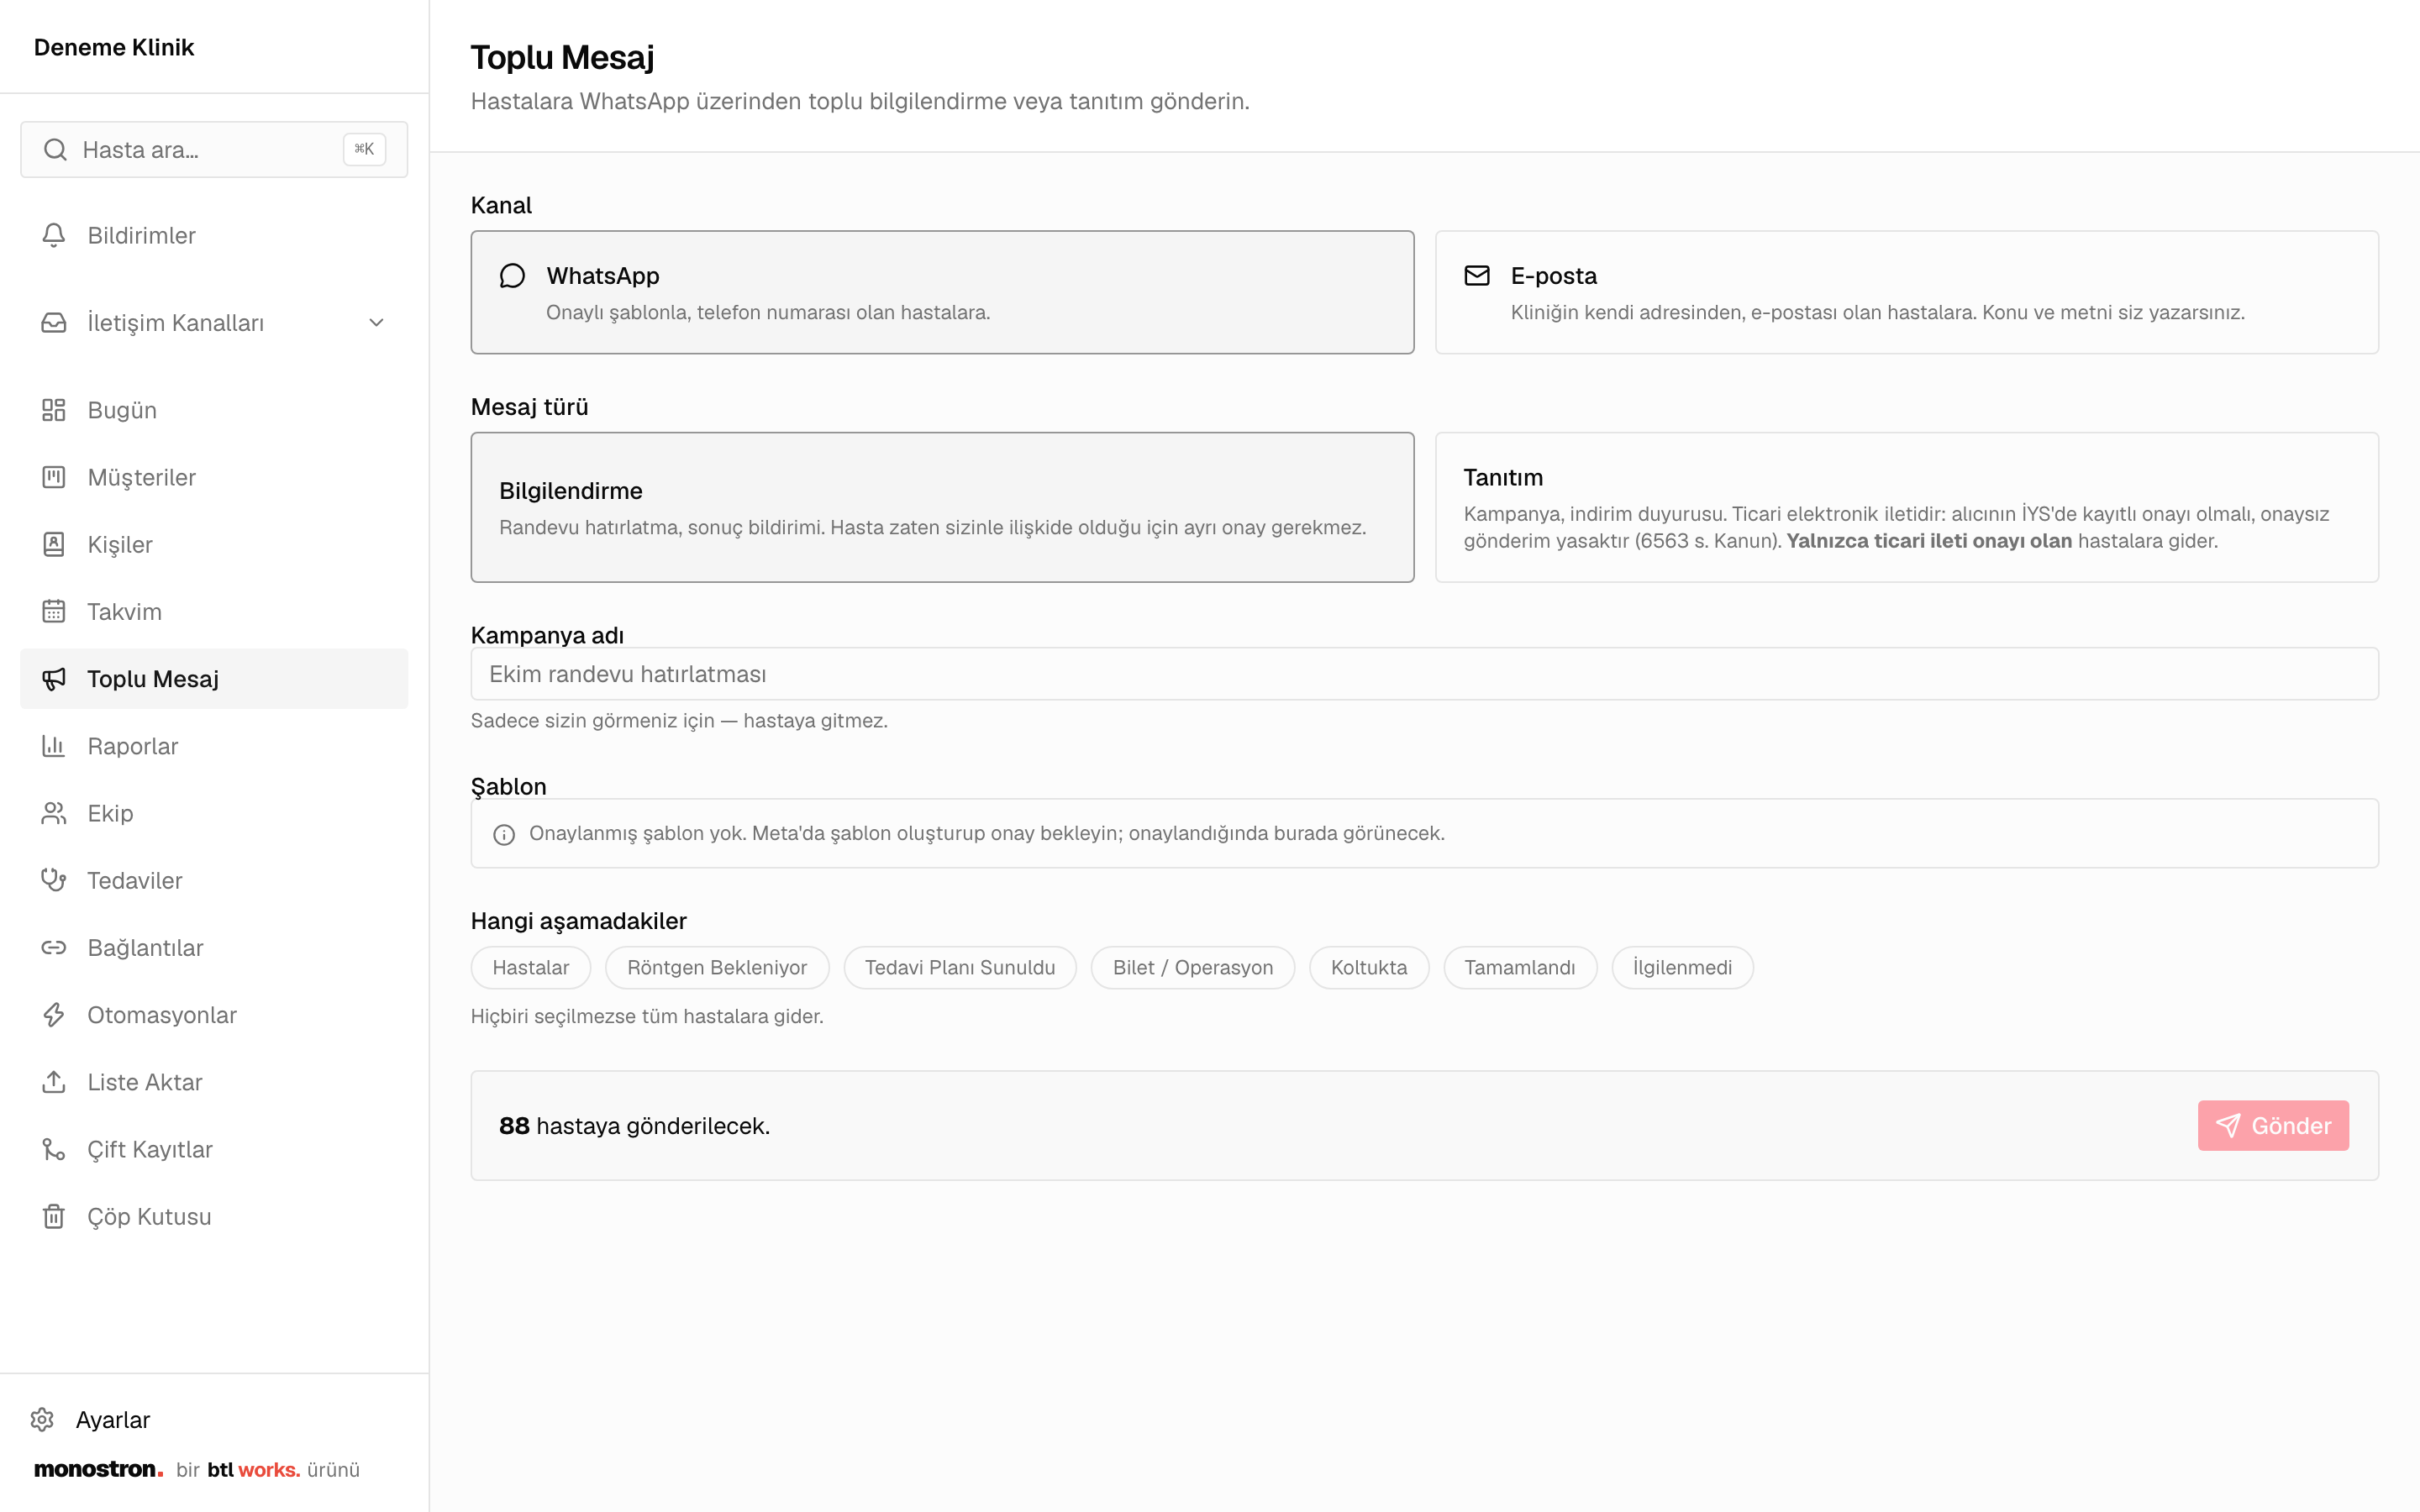Click the monostron. logo
The width and height of the screenshot is (2420, 1512).
(x=99, y=1469)
